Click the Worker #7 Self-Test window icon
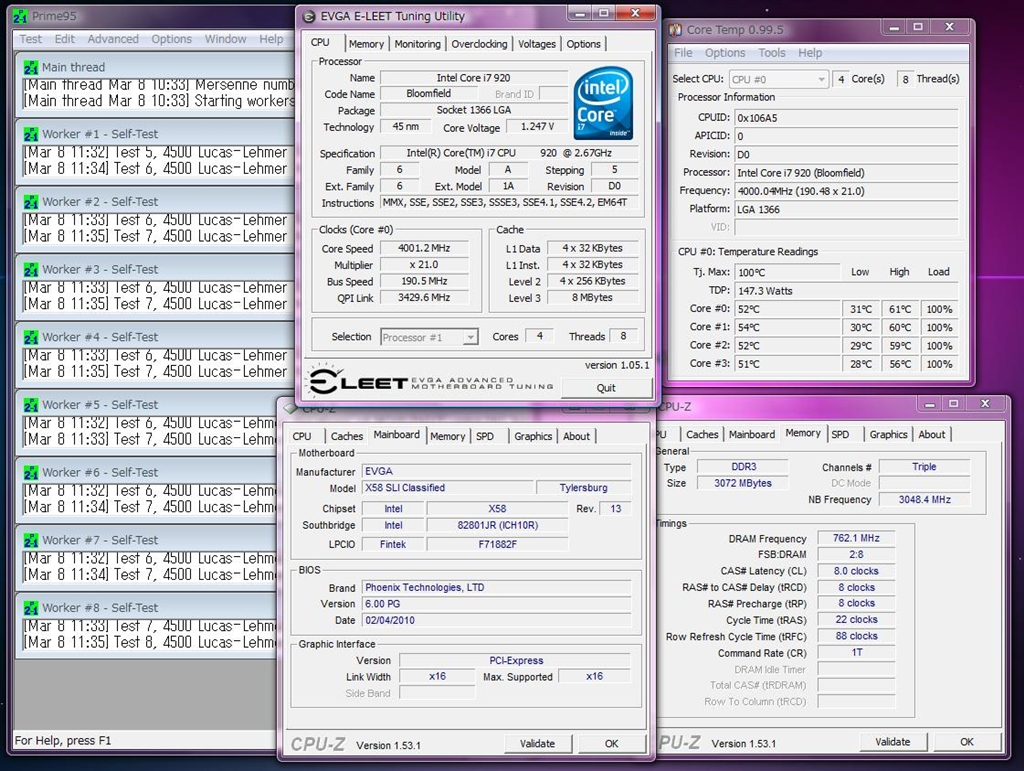Image resolution: width=1024 pixels, height=771 pixels. point(31,540)
